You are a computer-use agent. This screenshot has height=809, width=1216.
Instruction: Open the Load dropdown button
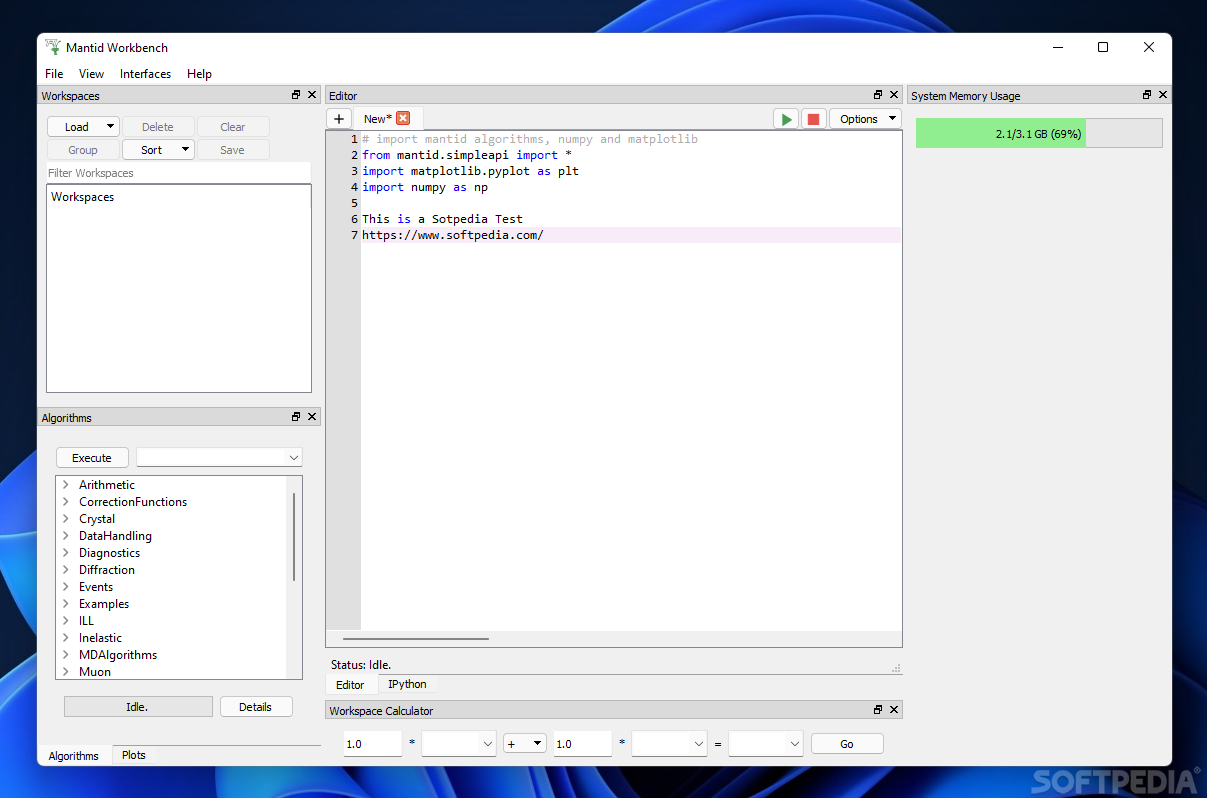[83, 127]
